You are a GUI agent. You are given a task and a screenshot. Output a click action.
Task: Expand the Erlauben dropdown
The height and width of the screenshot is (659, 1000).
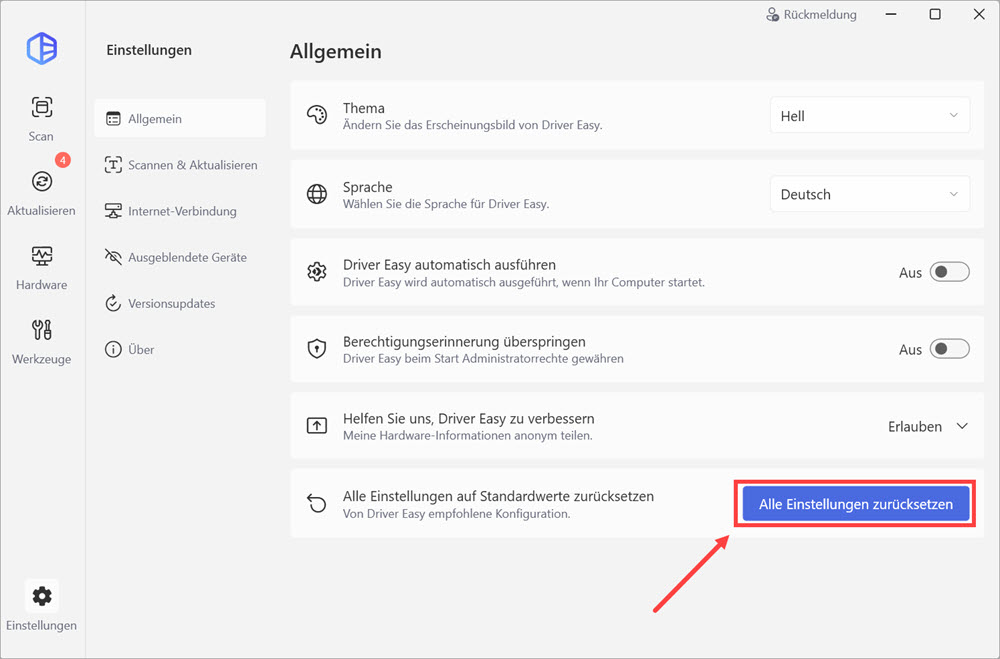(x=928, y=426)
